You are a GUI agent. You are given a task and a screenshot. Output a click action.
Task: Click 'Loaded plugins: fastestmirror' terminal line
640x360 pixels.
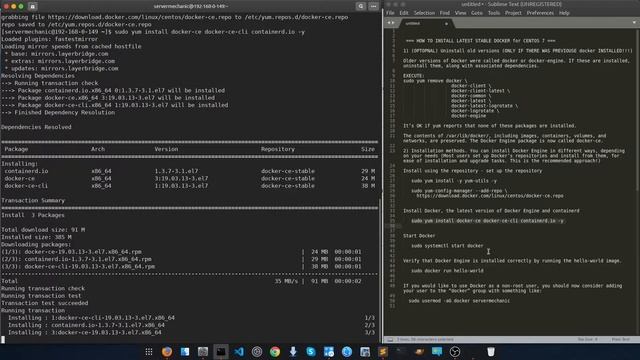(x=49, y=39)
